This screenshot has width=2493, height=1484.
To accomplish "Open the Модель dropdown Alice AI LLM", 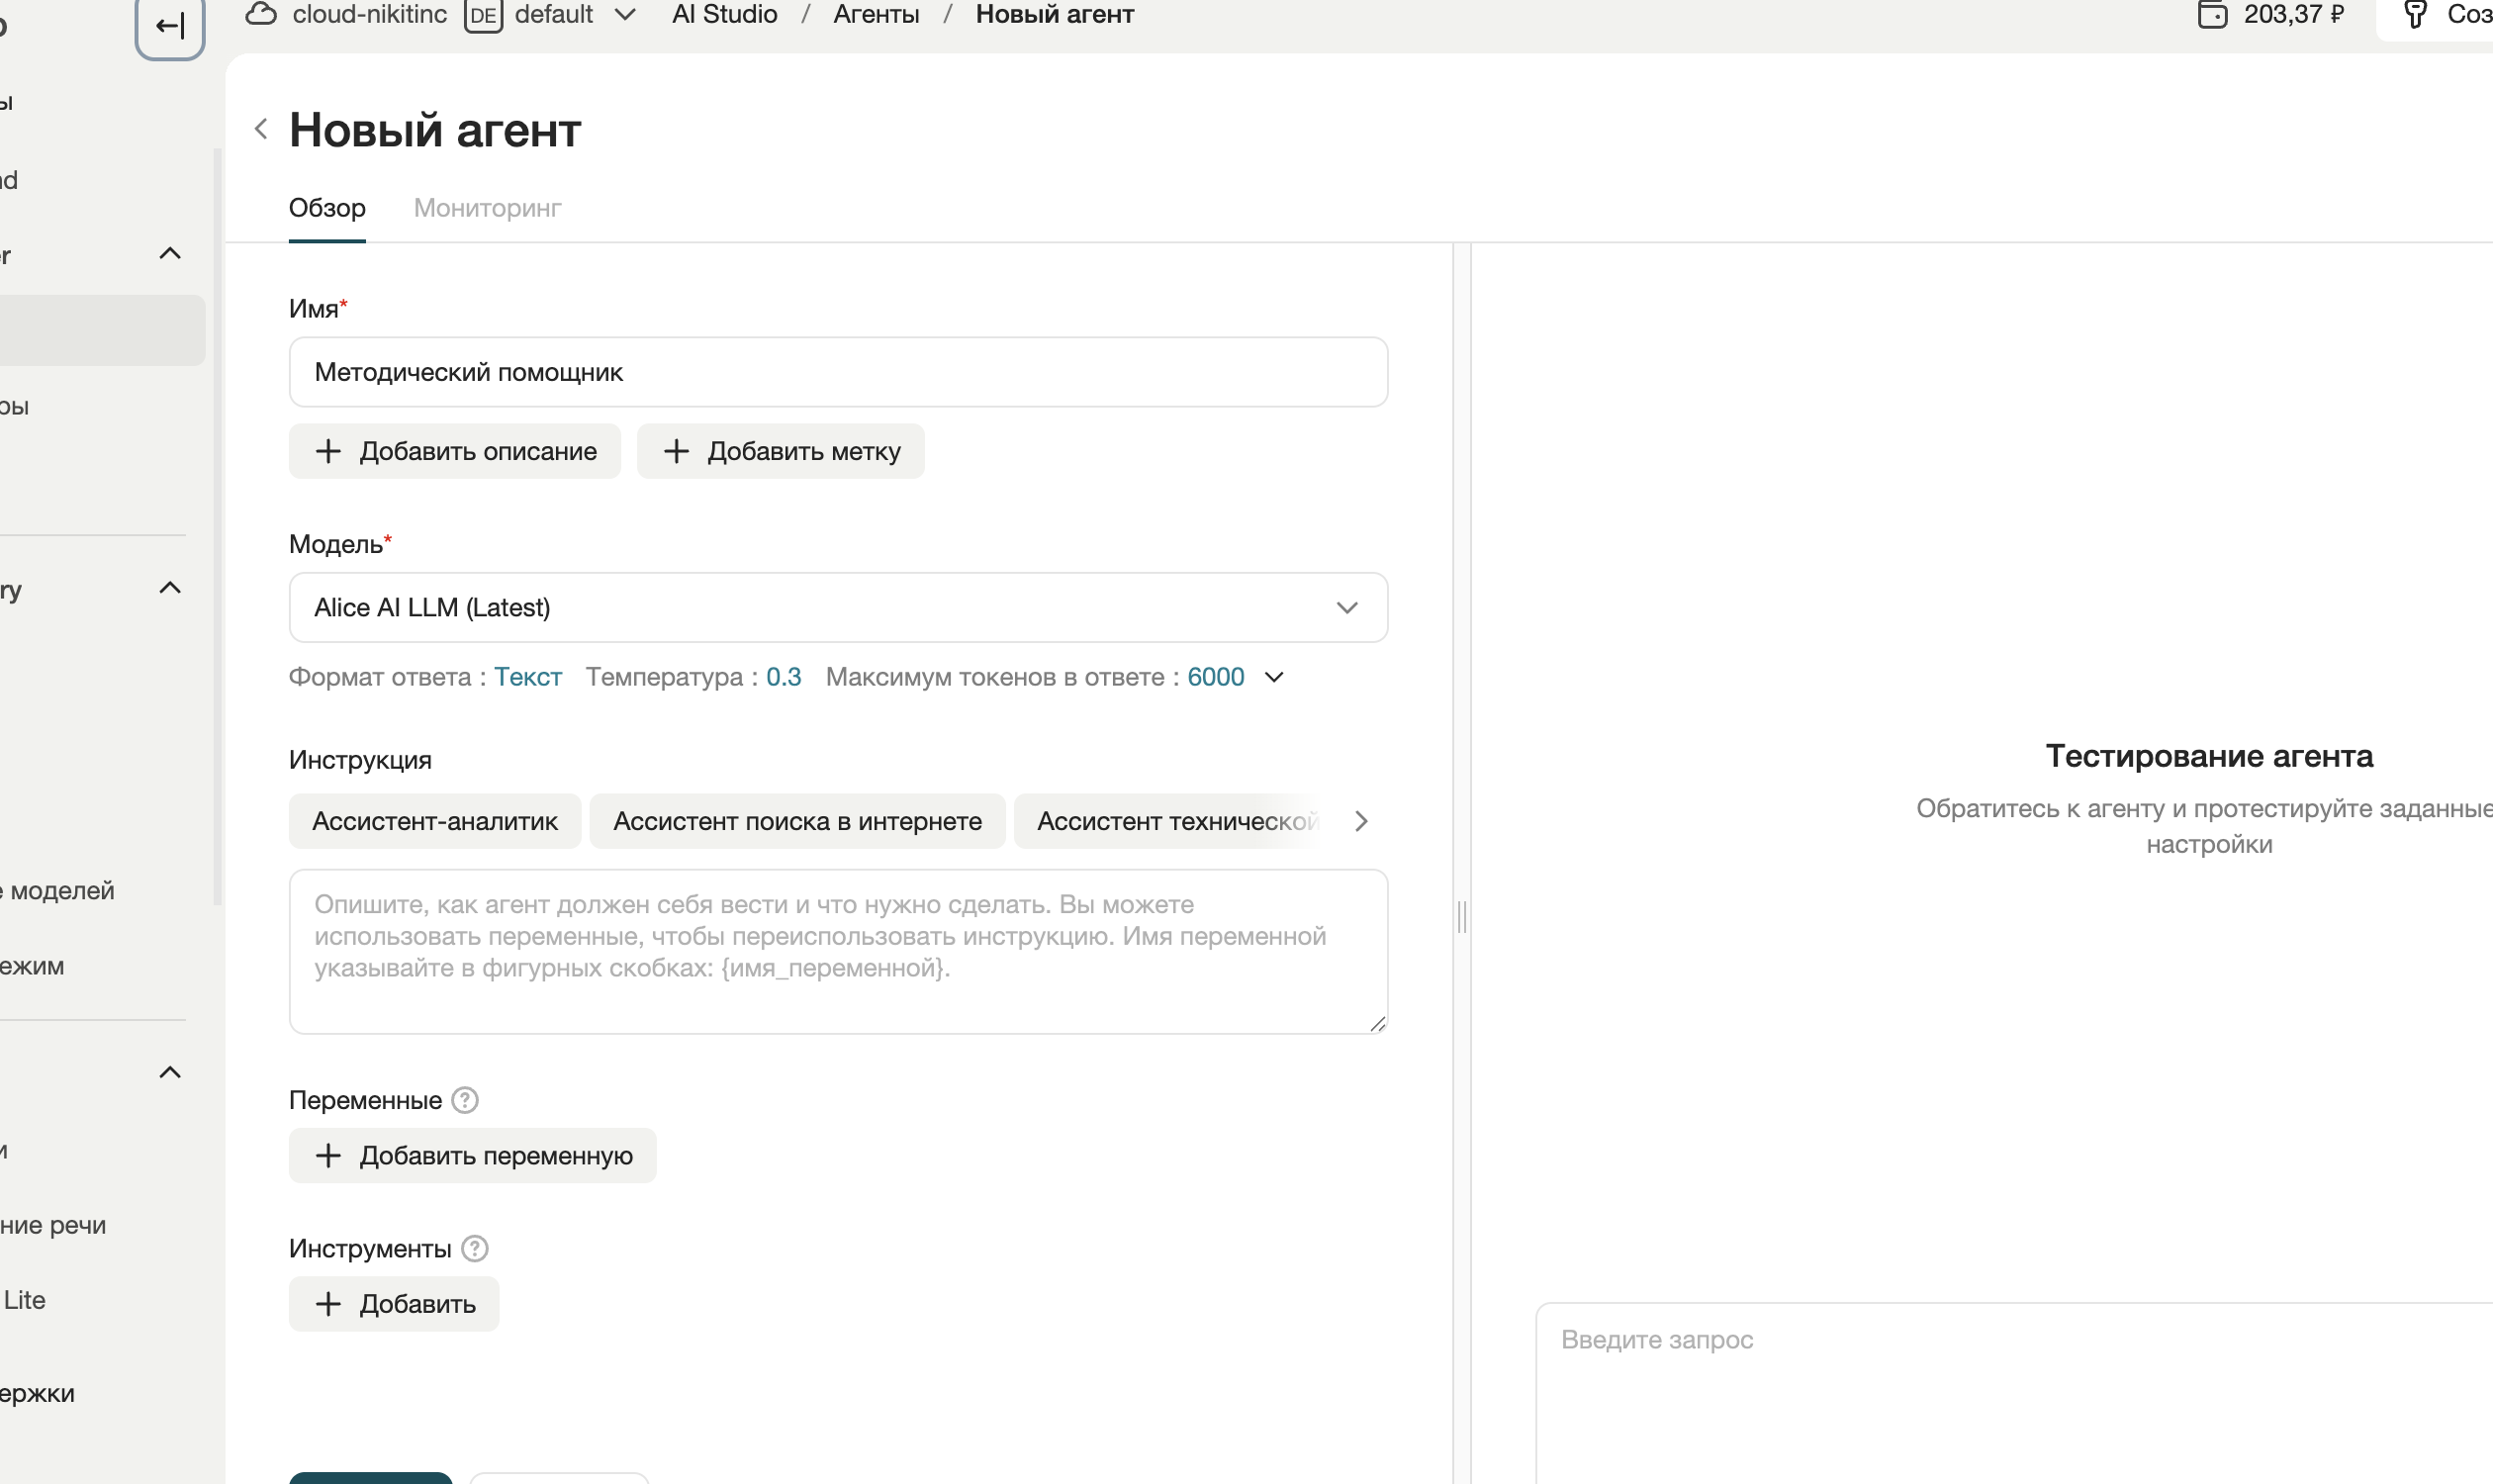I will 838,607.
